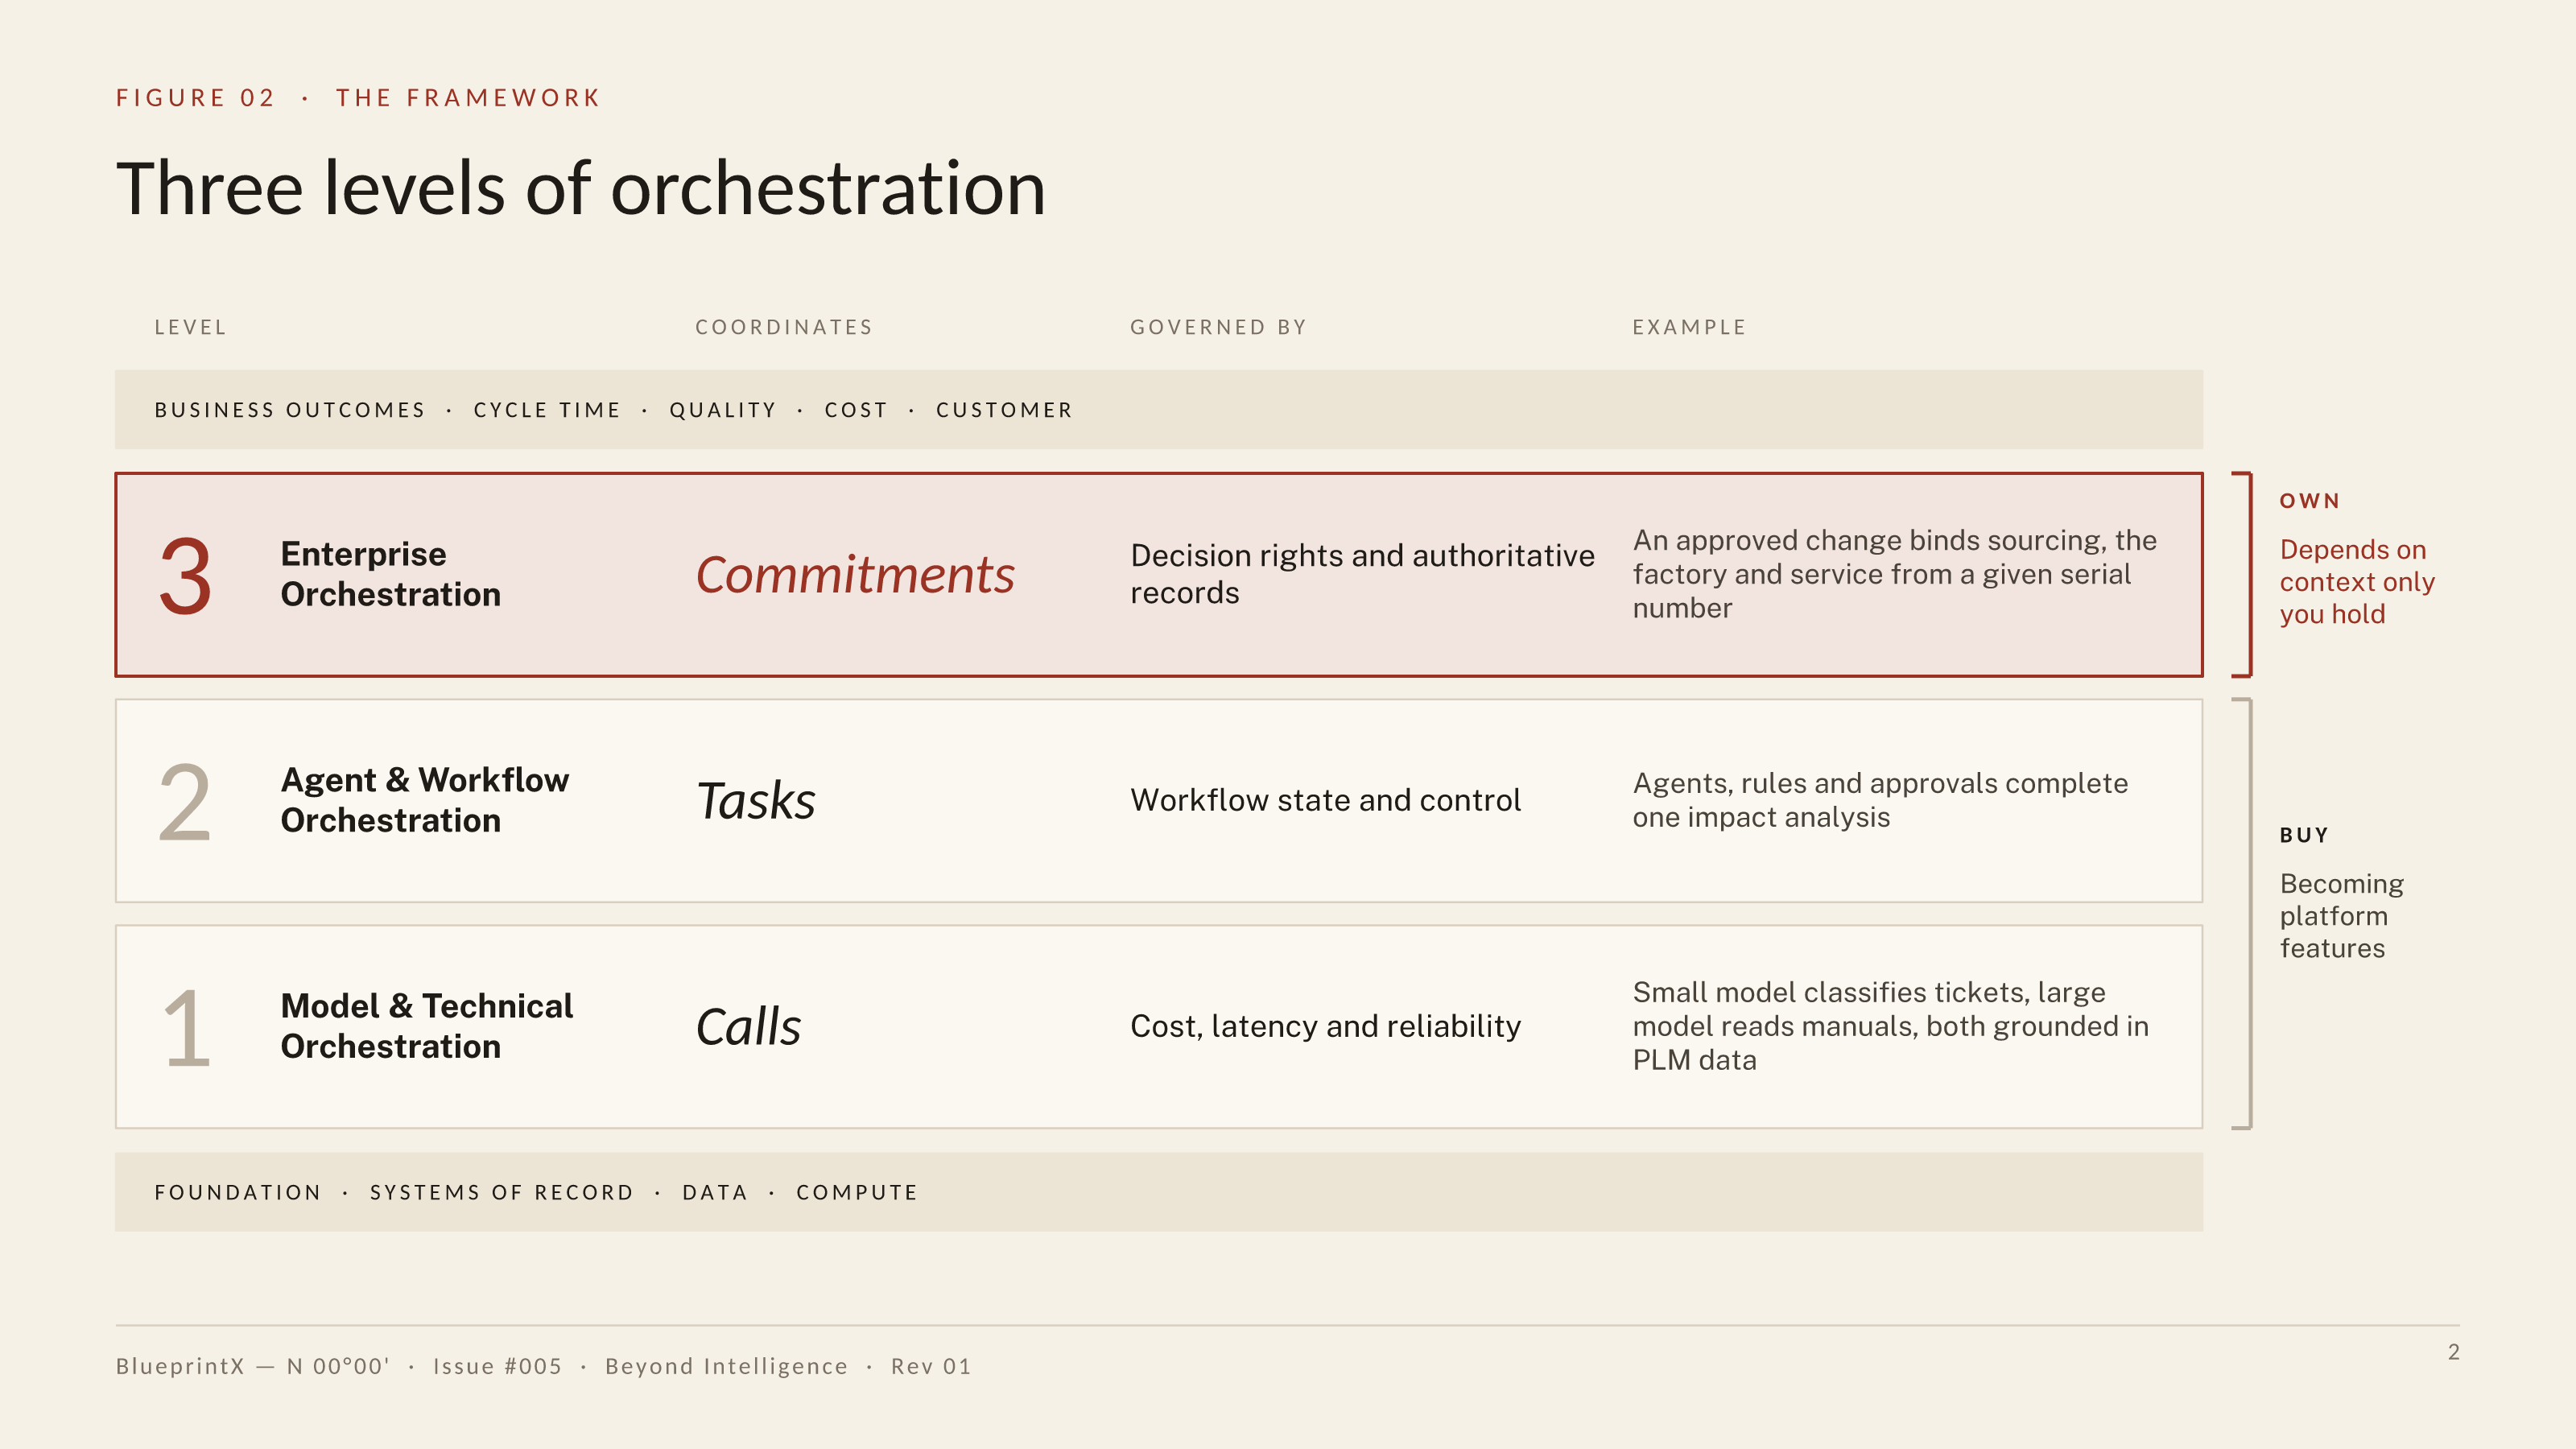Click 'Issue #005' in the footer
This screenshot has width=2576, height=1449.
[x=497, y=1366]
